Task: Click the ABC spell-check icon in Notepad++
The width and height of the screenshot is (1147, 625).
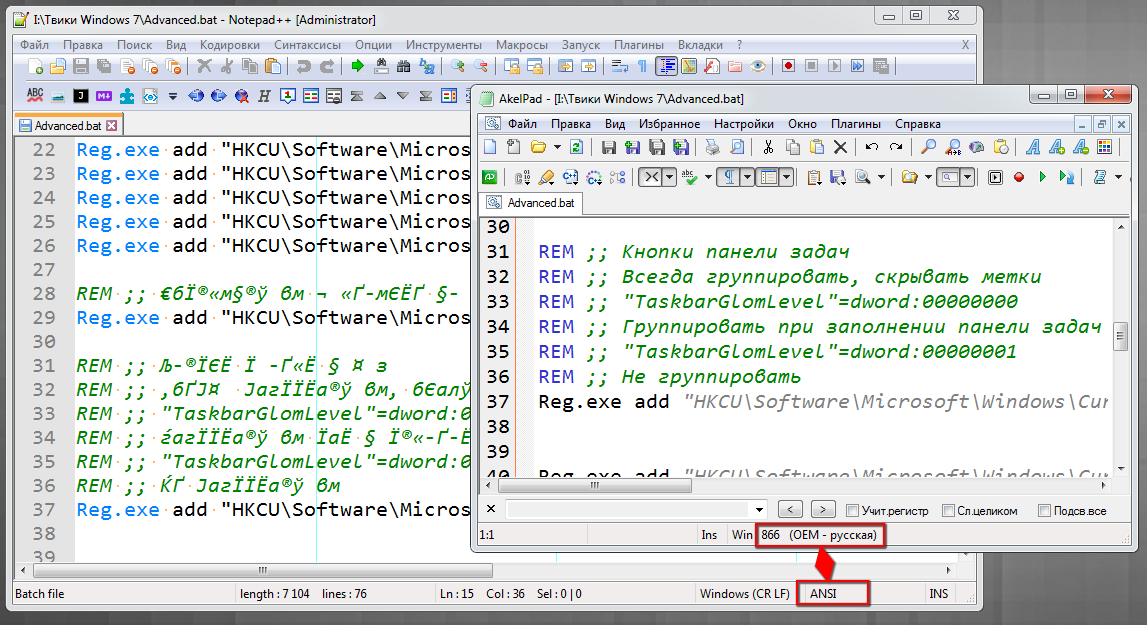Action: pyautogui.click(x=35, y=96)
